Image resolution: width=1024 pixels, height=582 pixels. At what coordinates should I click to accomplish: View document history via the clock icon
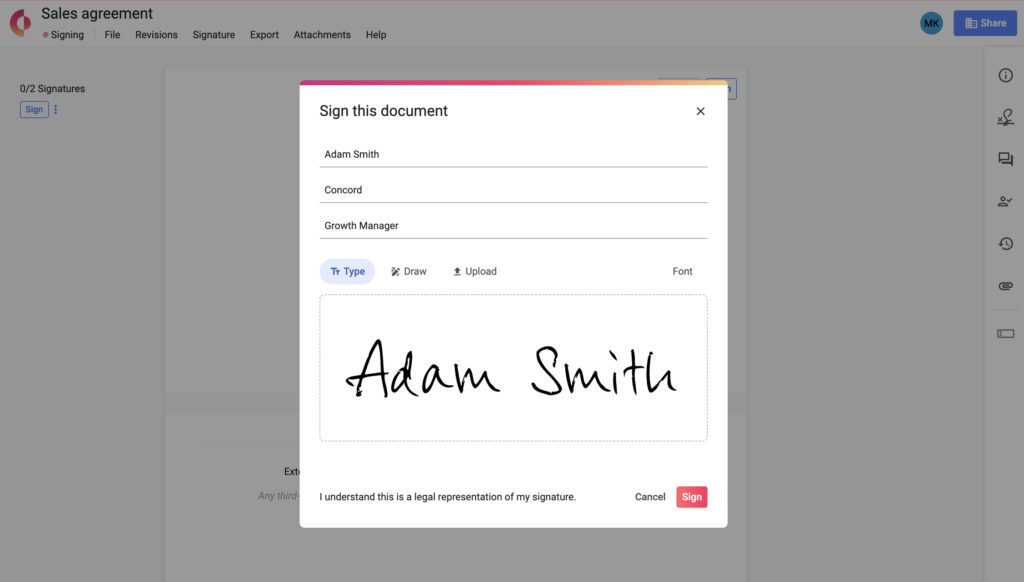[1005, 243]
